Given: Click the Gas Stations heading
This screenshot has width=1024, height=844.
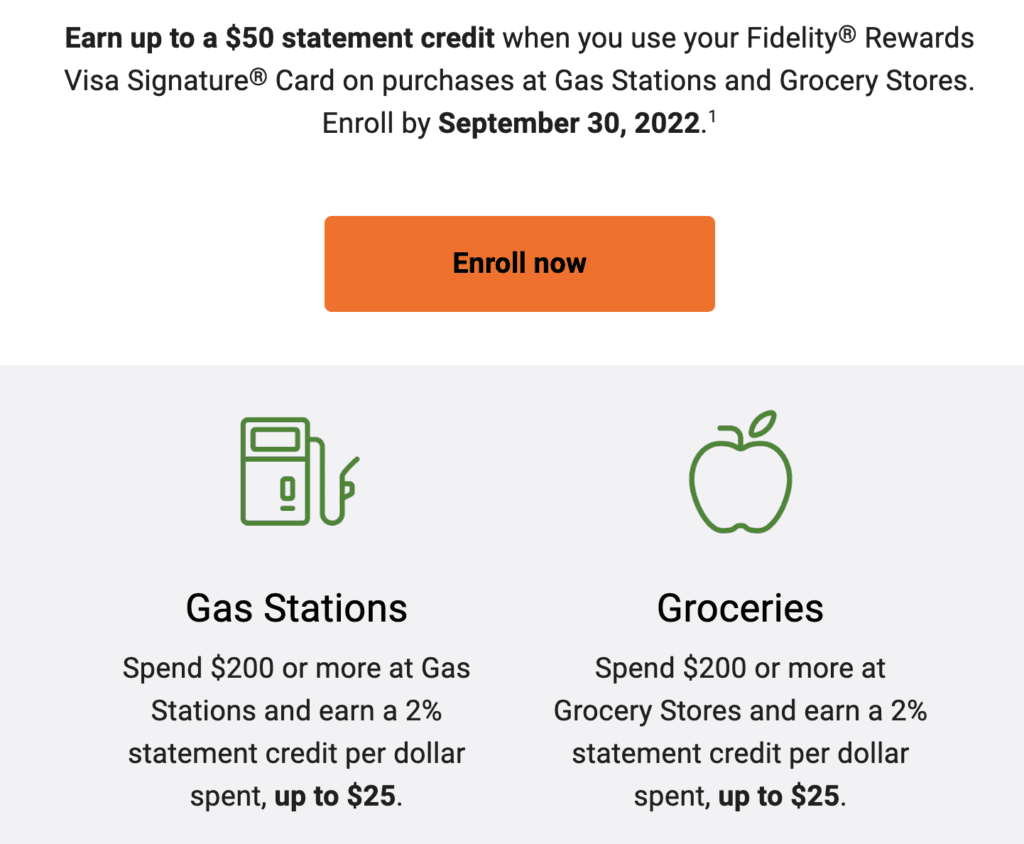Looking at the screenshot, I should tap(296, 608).
